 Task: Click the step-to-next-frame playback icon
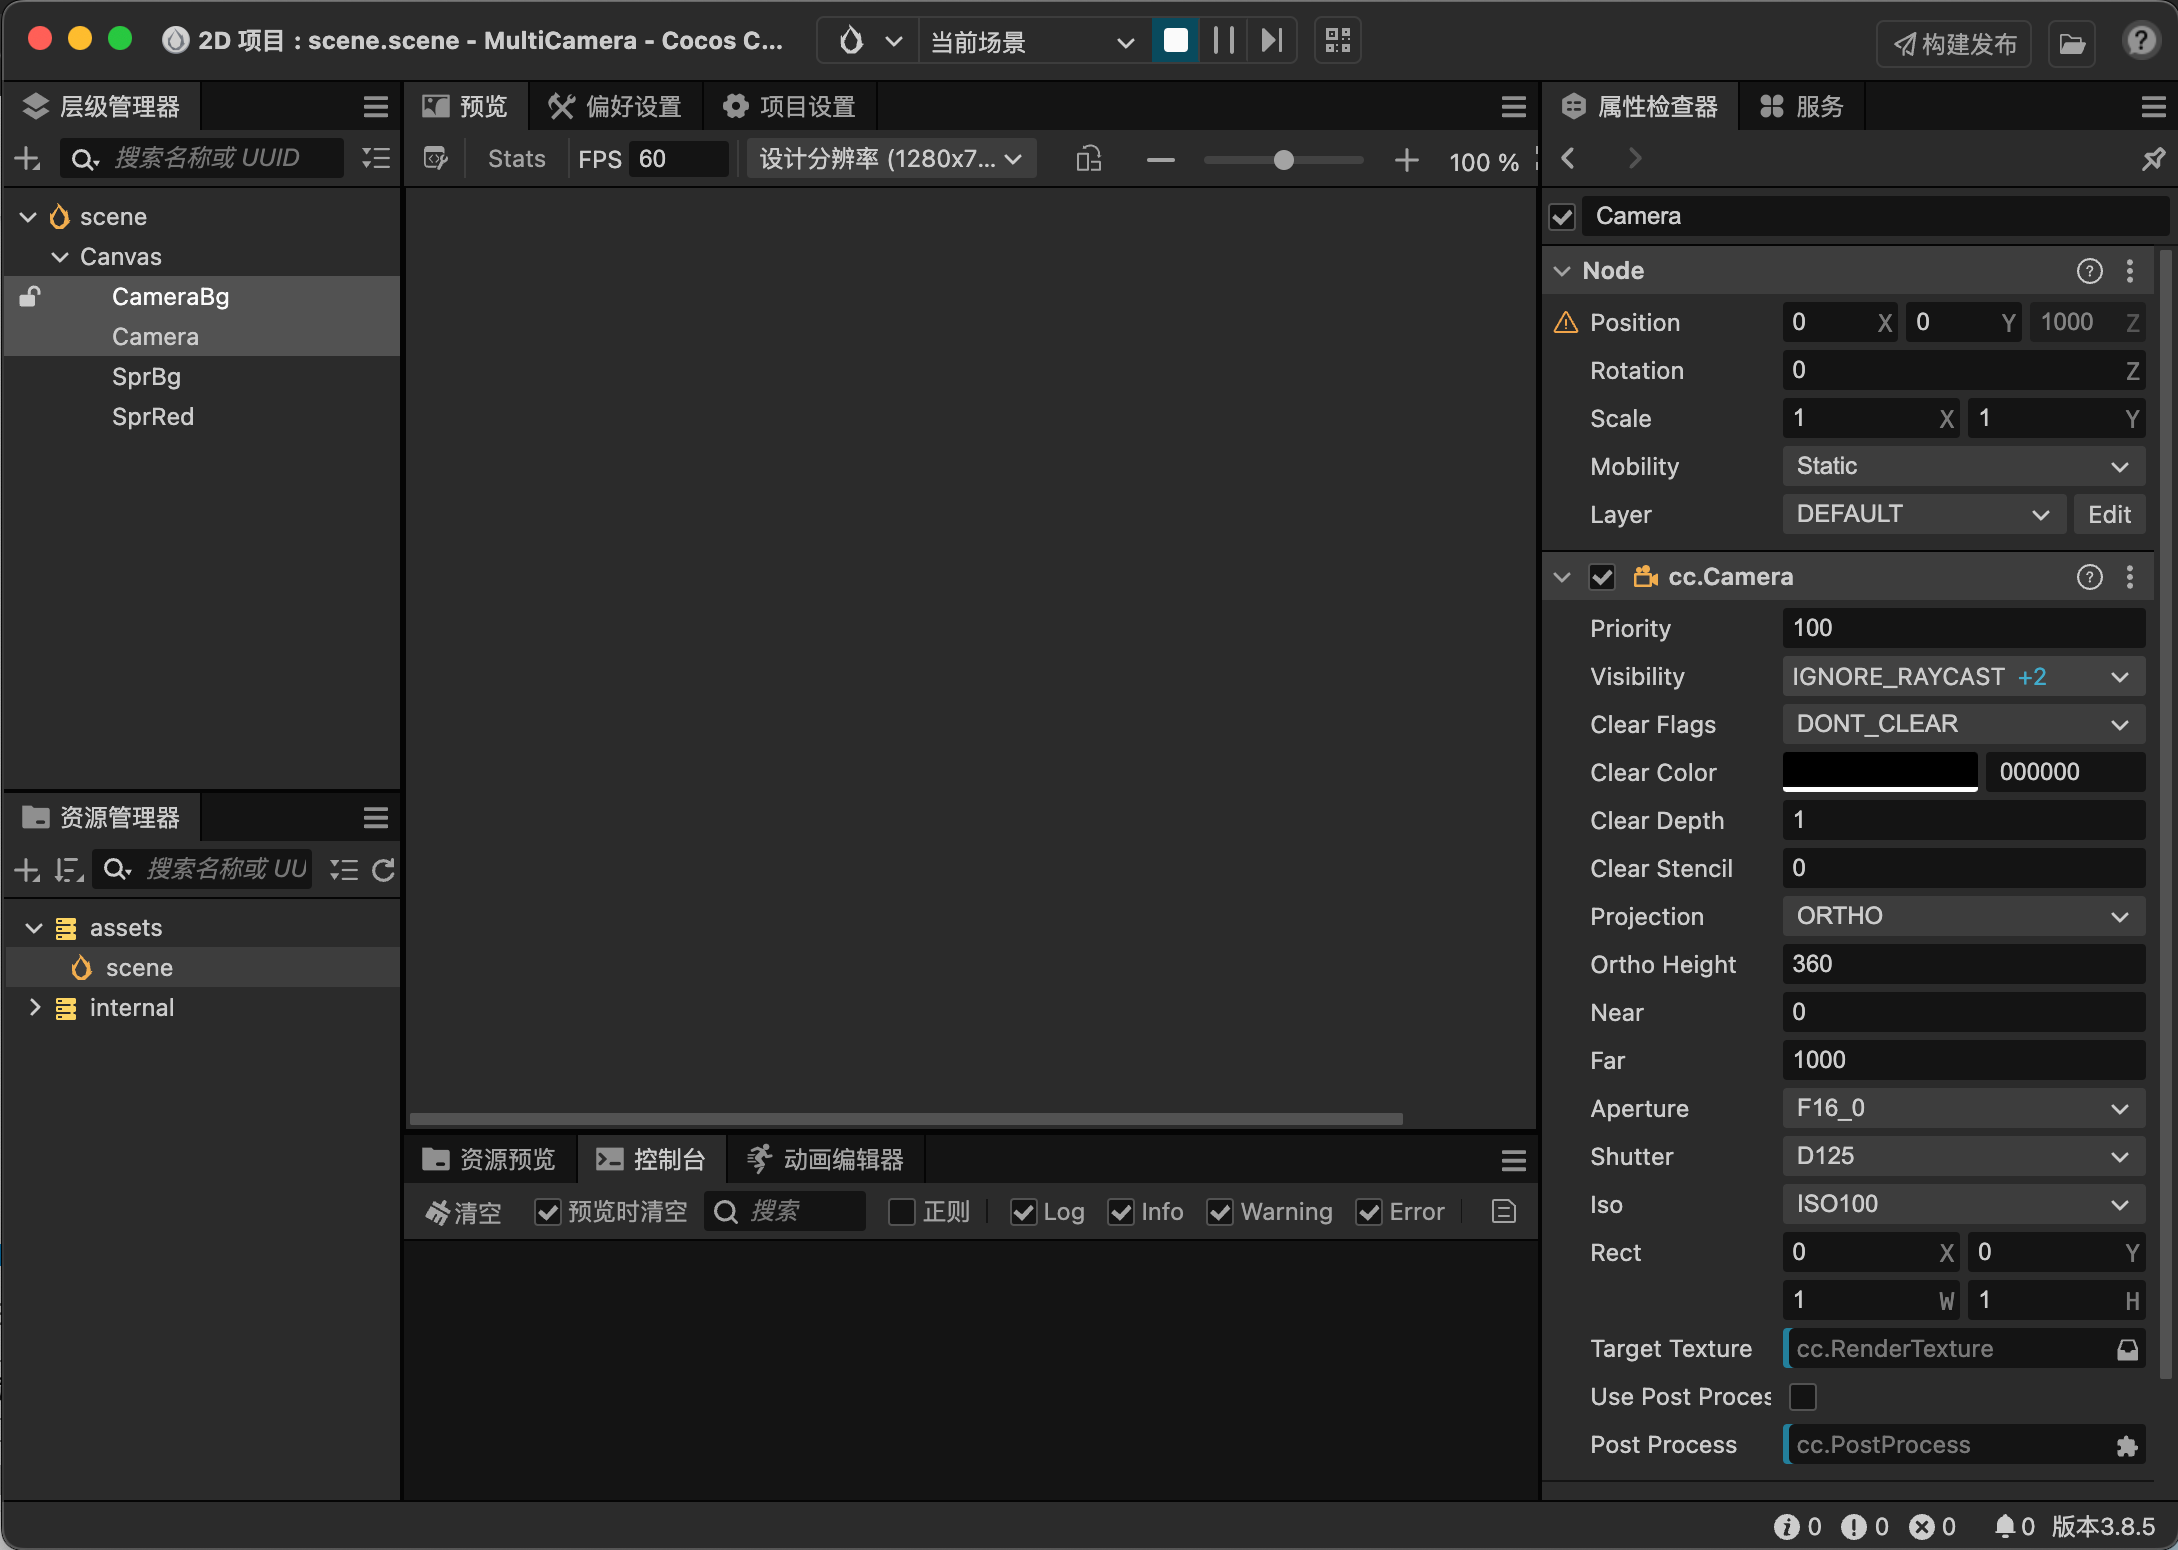pyautogui.click(x=1271, y=41)
